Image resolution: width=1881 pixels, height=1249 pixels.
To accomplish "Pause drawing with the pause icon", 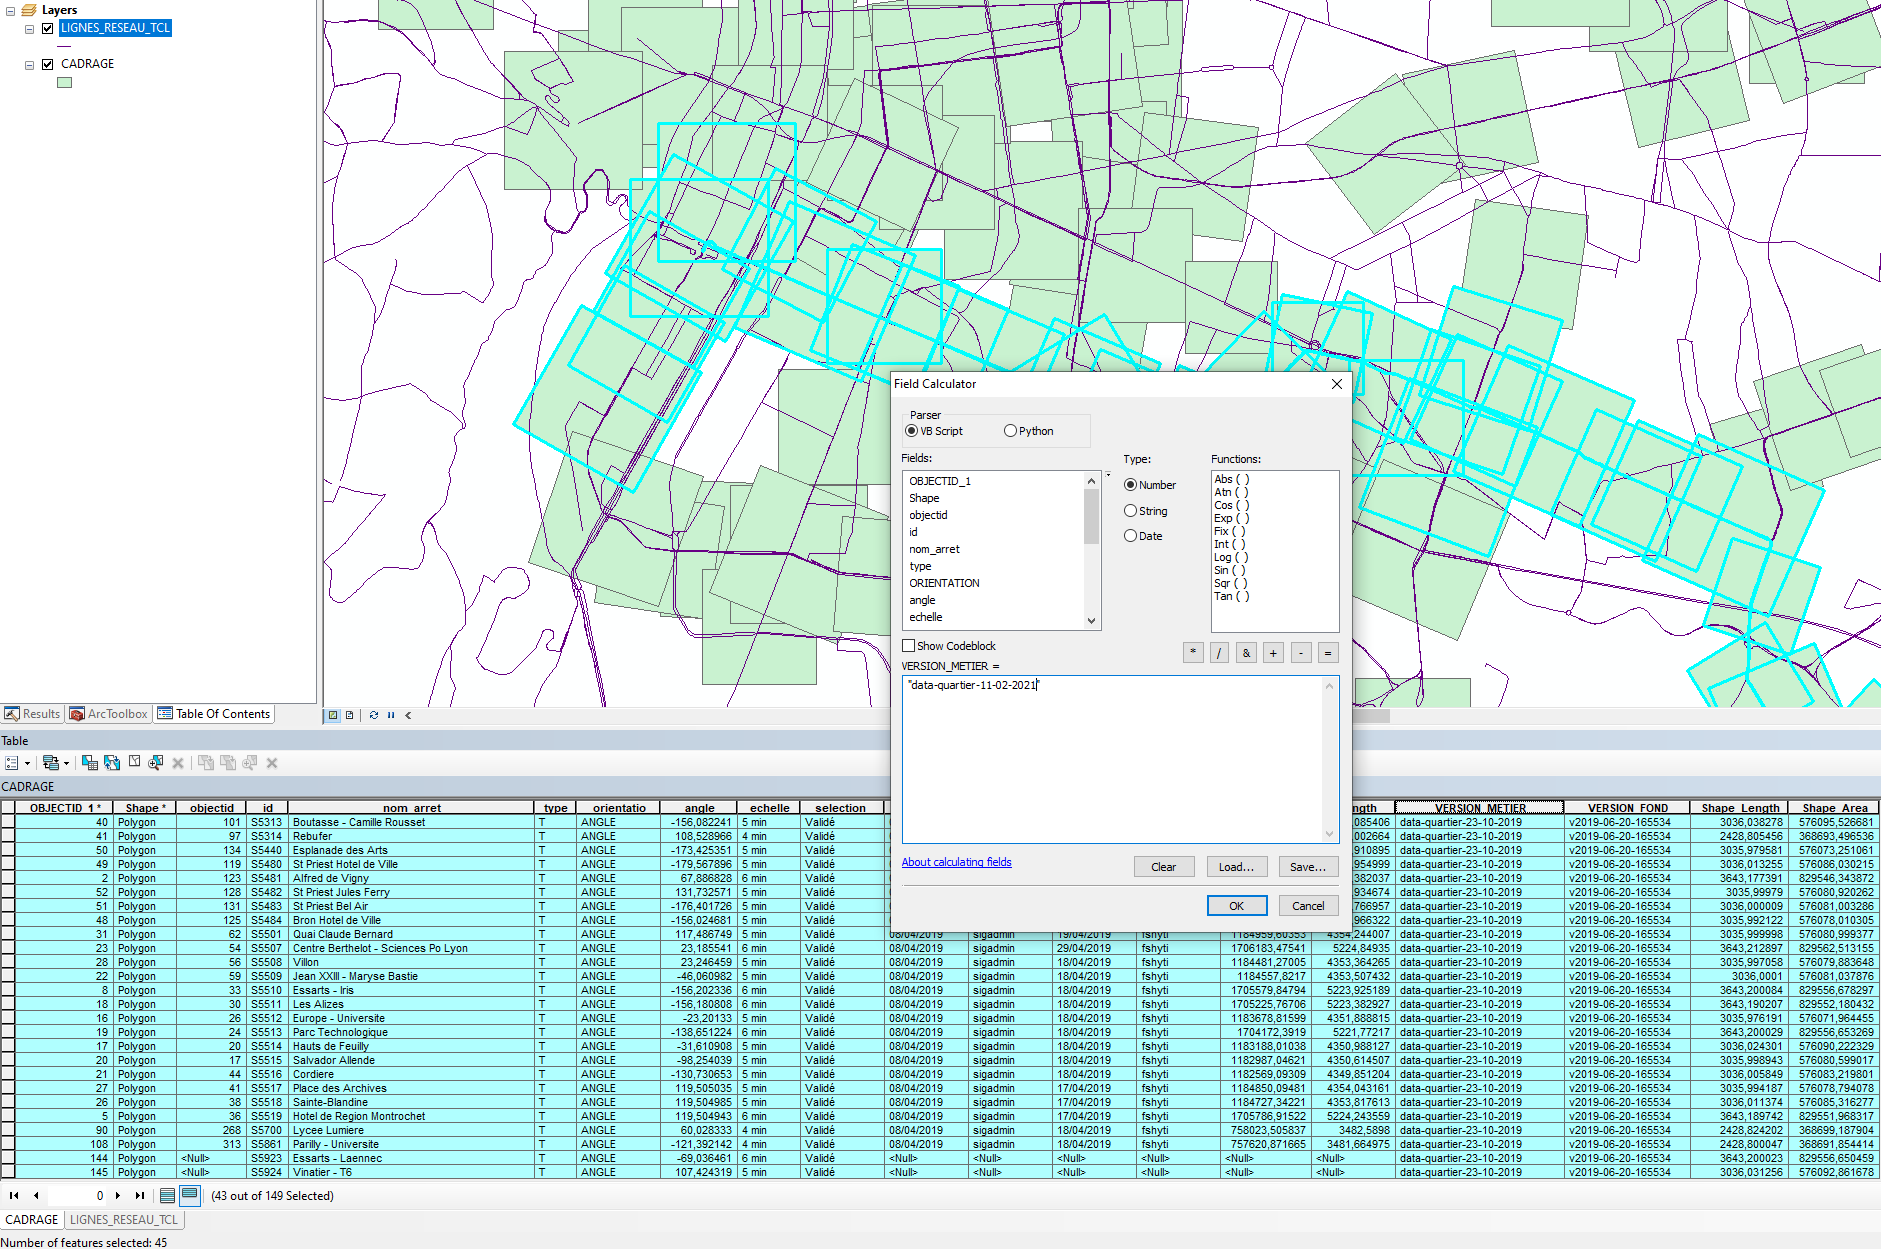I will [x=391, y=715].
